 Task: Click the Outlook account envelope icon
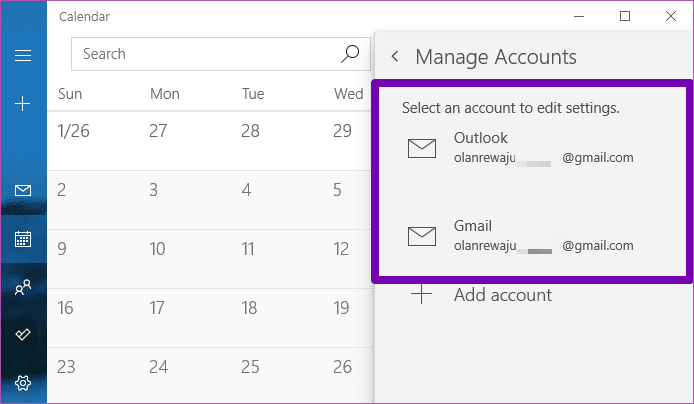422,148
